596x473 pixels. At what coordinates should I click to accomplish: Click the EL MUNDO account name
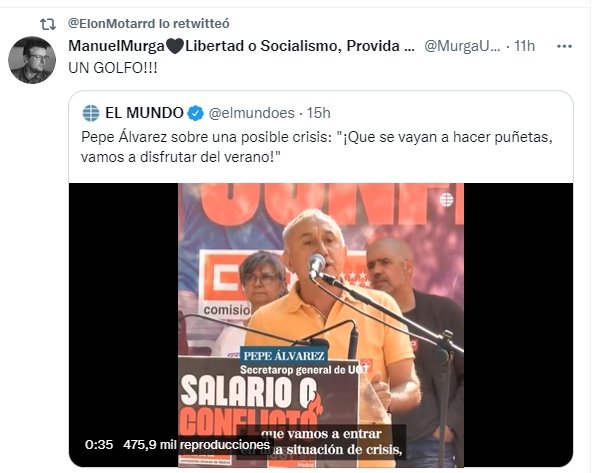[x=144, y=113]
